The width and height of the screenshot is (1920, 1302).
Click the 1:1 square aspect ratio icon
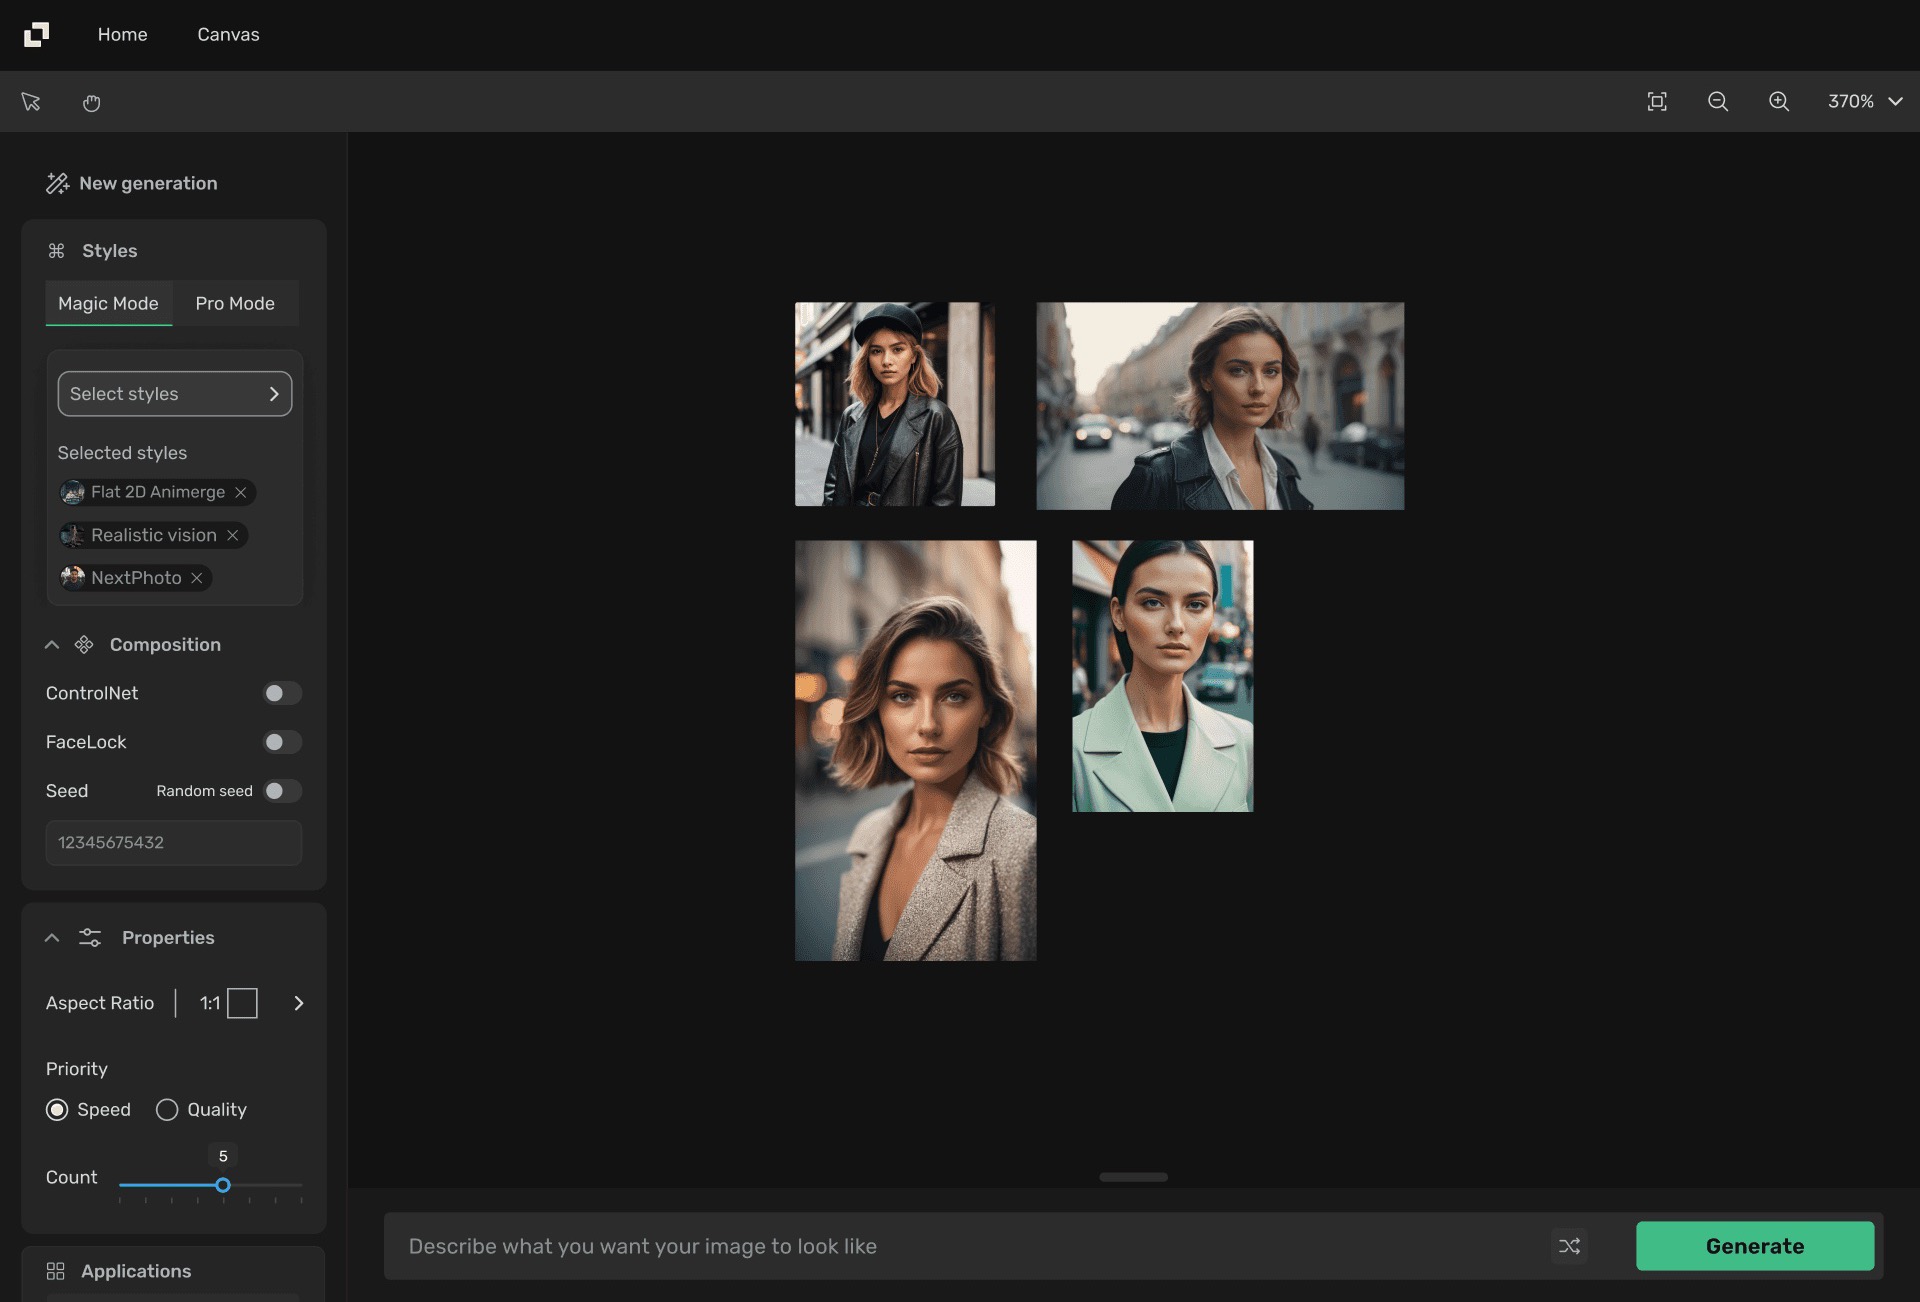tap(242, 1003)
